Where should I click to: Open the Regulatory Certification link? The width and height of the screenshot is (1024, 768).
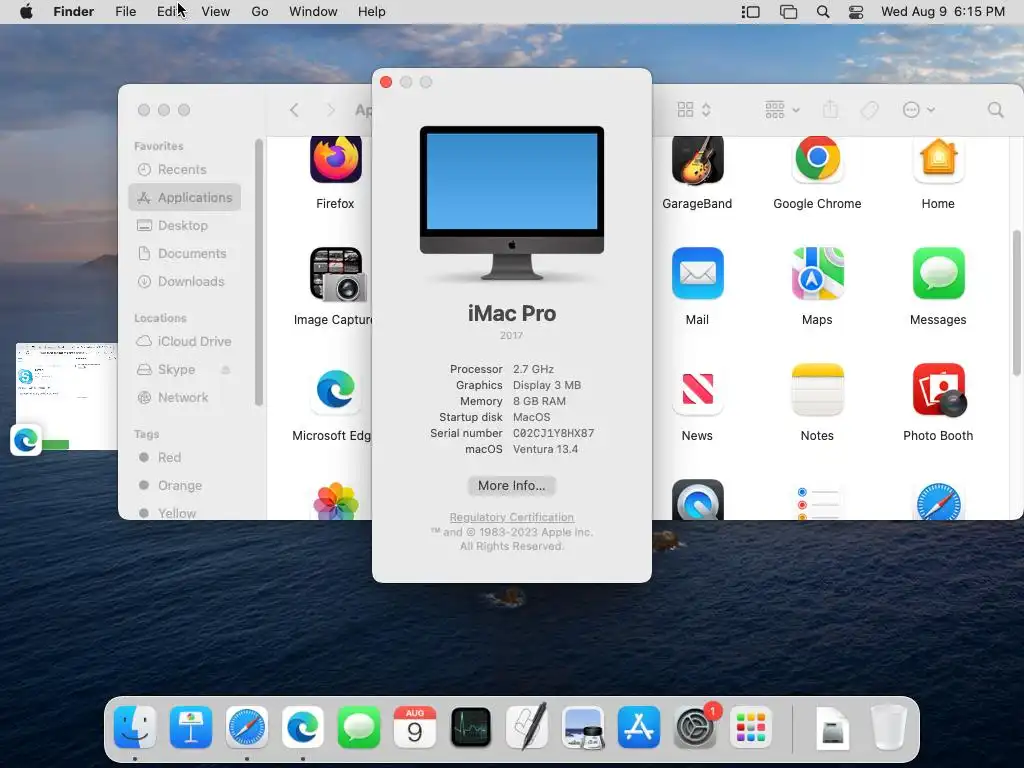click(x=511, y=517)
